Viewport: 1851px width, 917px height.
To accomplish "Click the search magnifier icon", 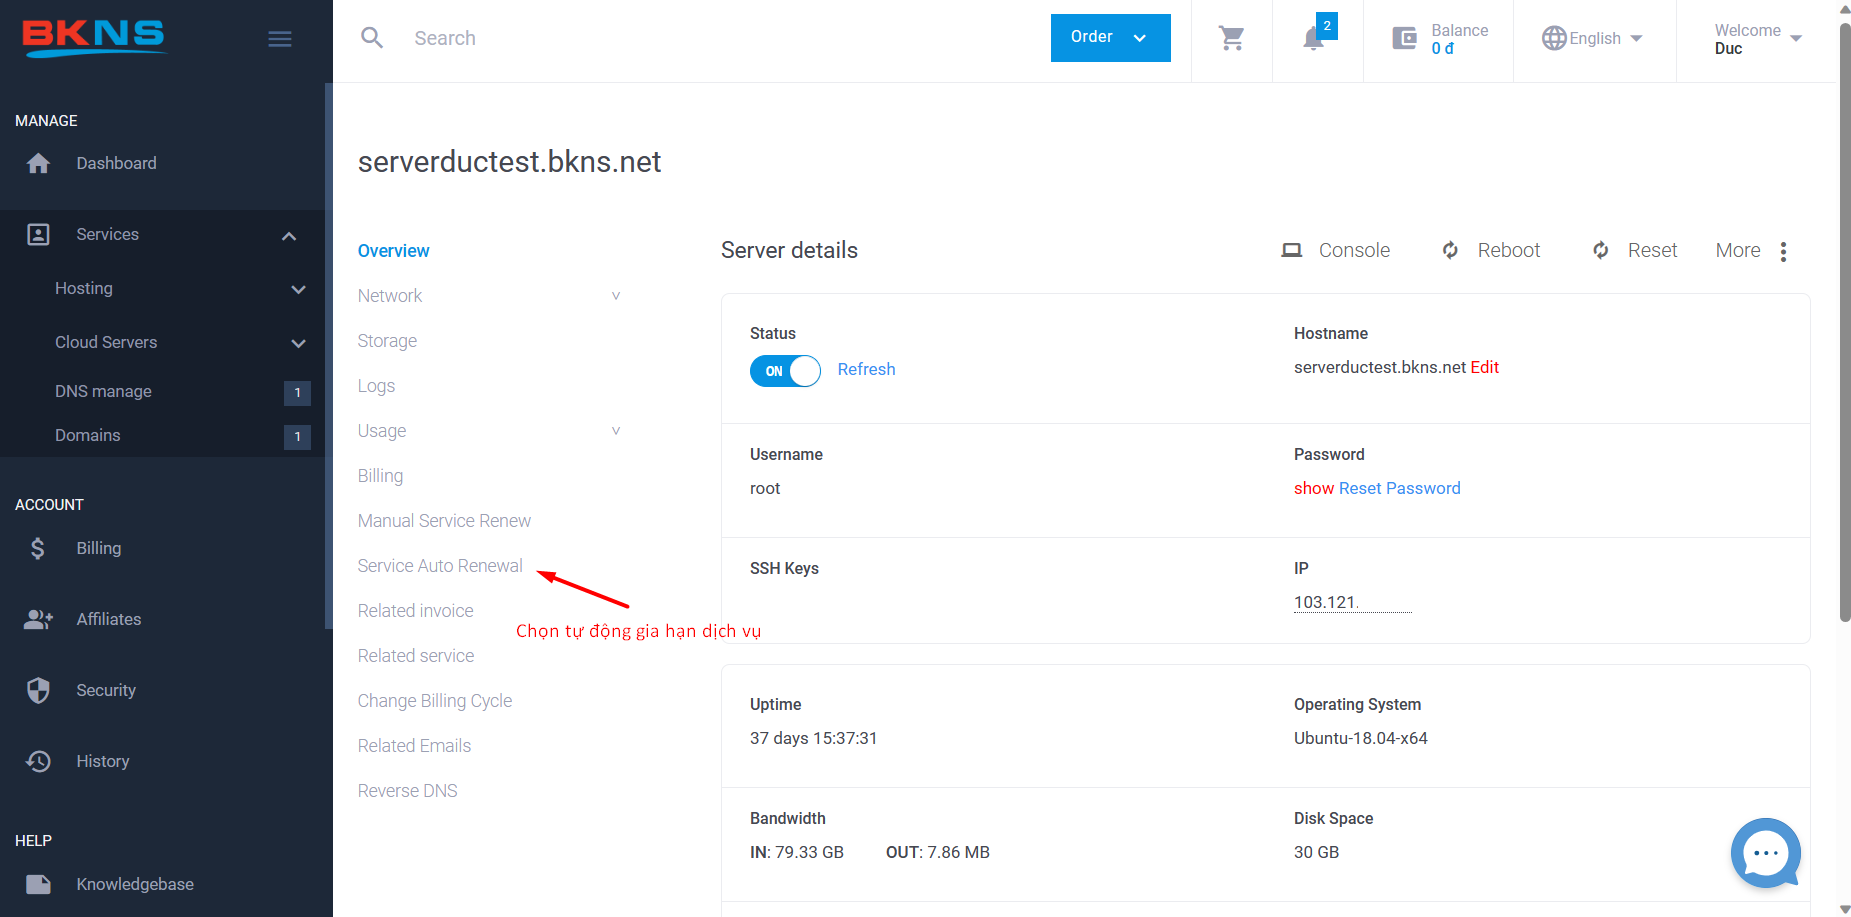I will [x=372, y=38].
